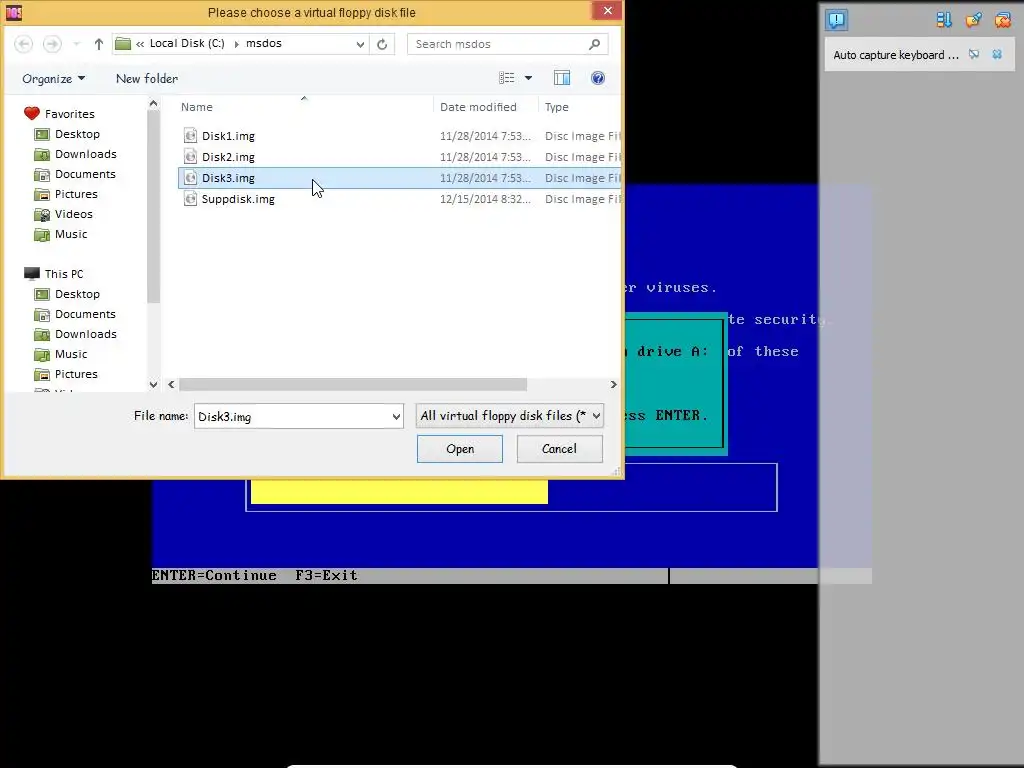Viewport: 1024px width, 768px height.
Task: Click Suppdisk.img date 12/15/2014
Action: (x=485, y=199)
